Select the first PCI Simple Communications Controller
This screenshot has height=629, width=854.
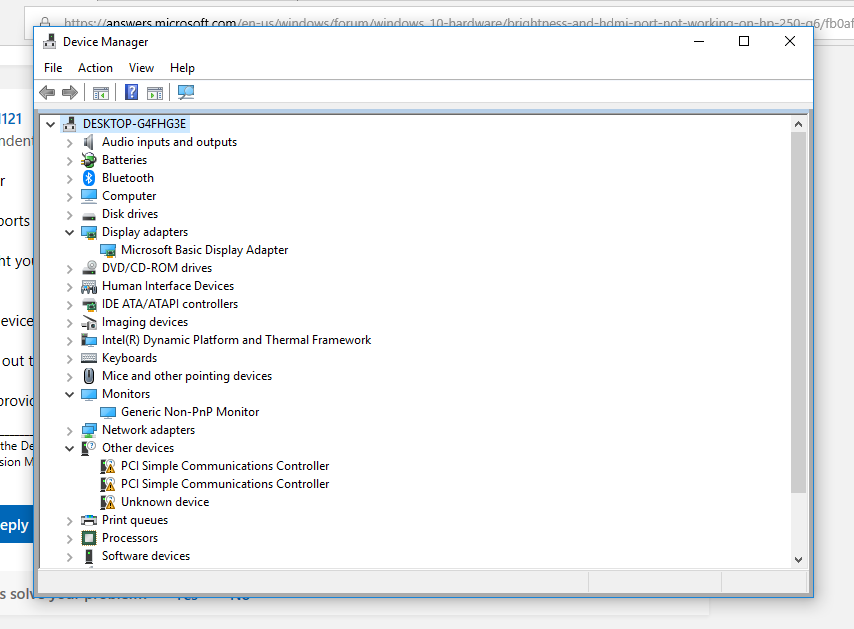225,466
